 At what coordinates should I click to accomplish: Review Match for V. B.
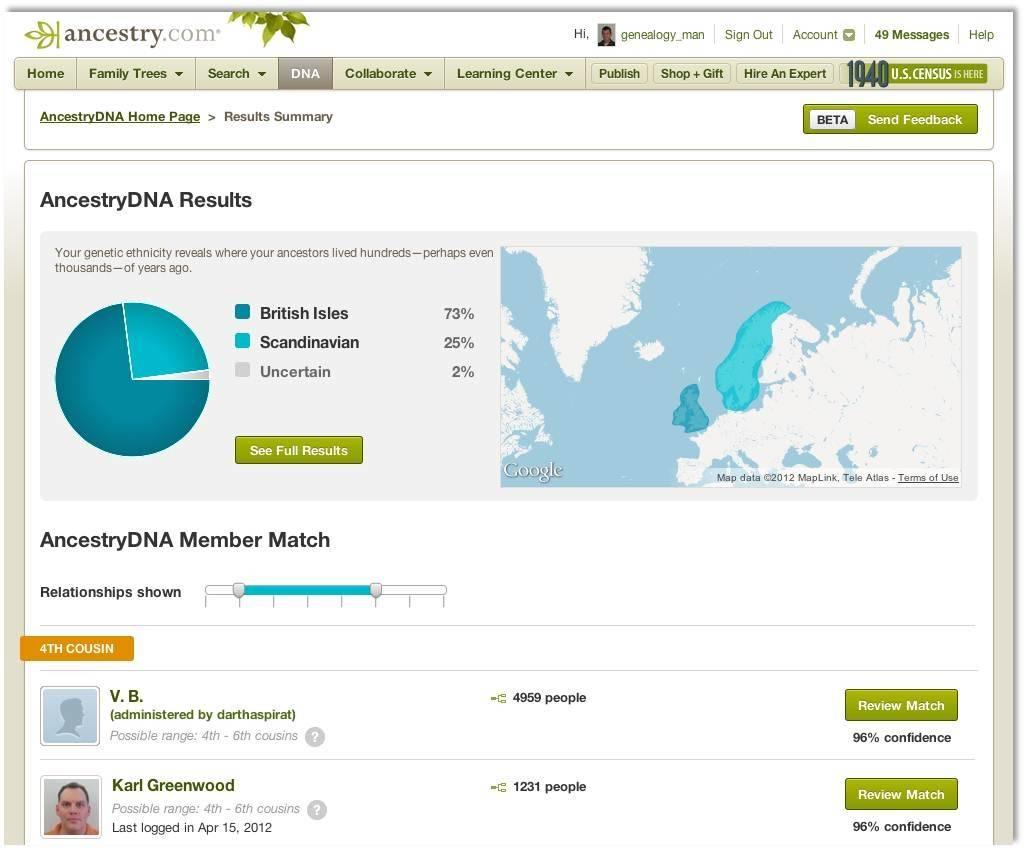tap(900, 706)
